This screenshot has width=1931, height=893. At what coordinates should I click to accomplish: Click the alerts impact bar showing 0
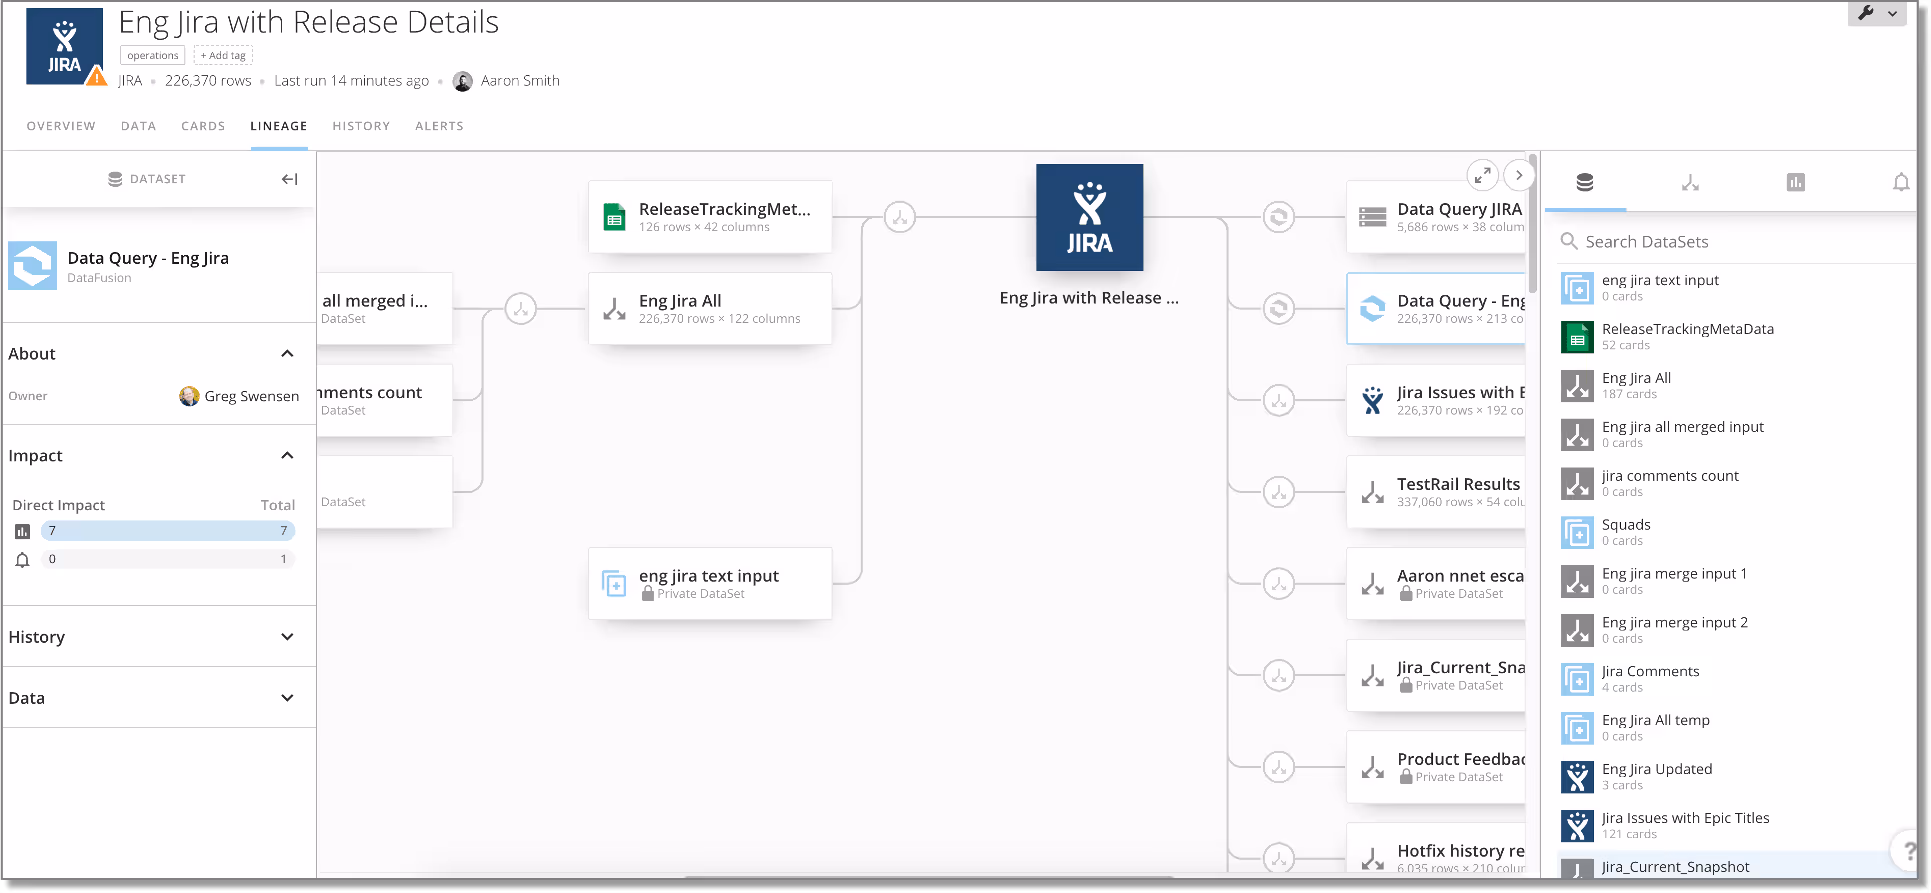tap(168, 559)
